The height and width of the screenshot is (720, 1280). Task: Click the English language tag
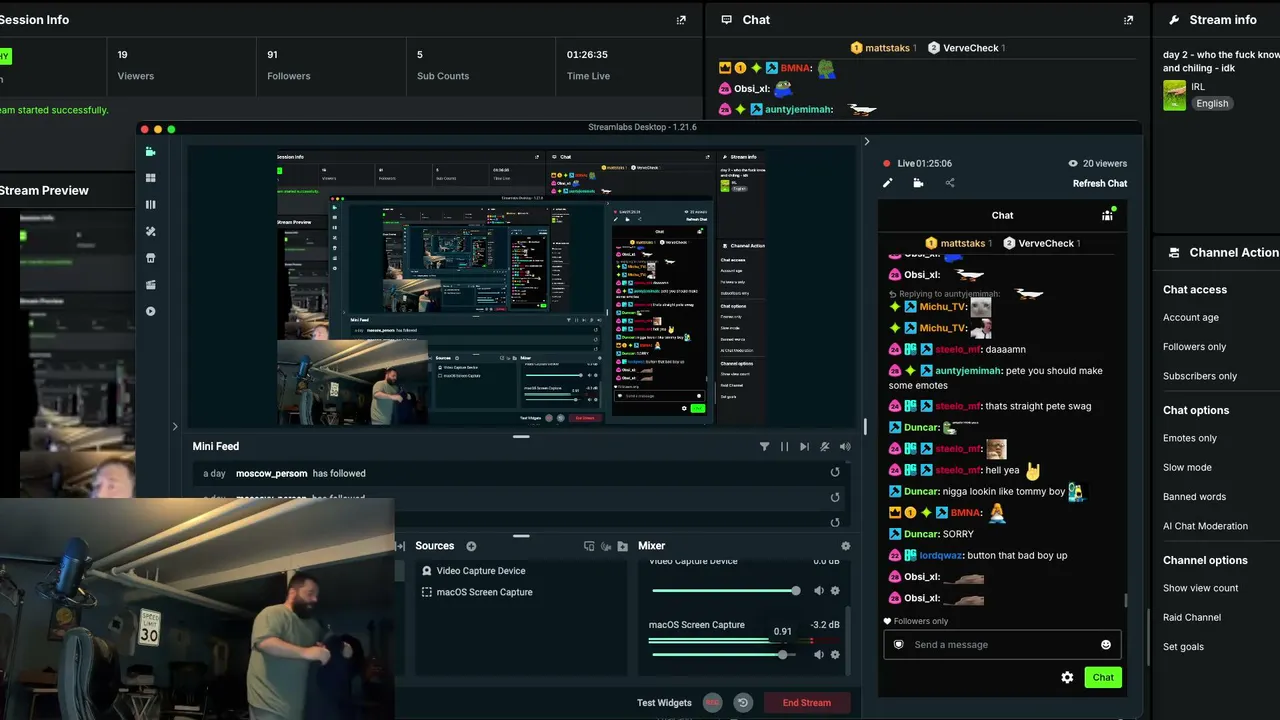click(x=1212, y=103)
